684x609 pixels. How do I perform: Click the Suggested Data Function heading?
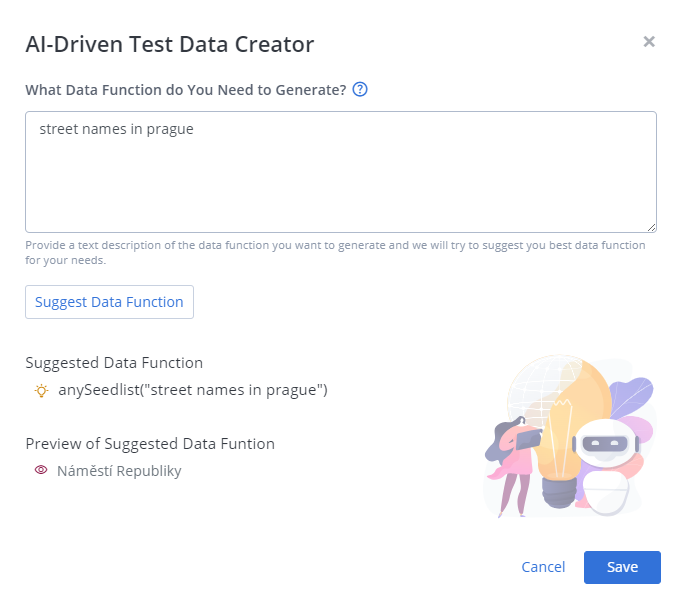(x=114, y=363)
